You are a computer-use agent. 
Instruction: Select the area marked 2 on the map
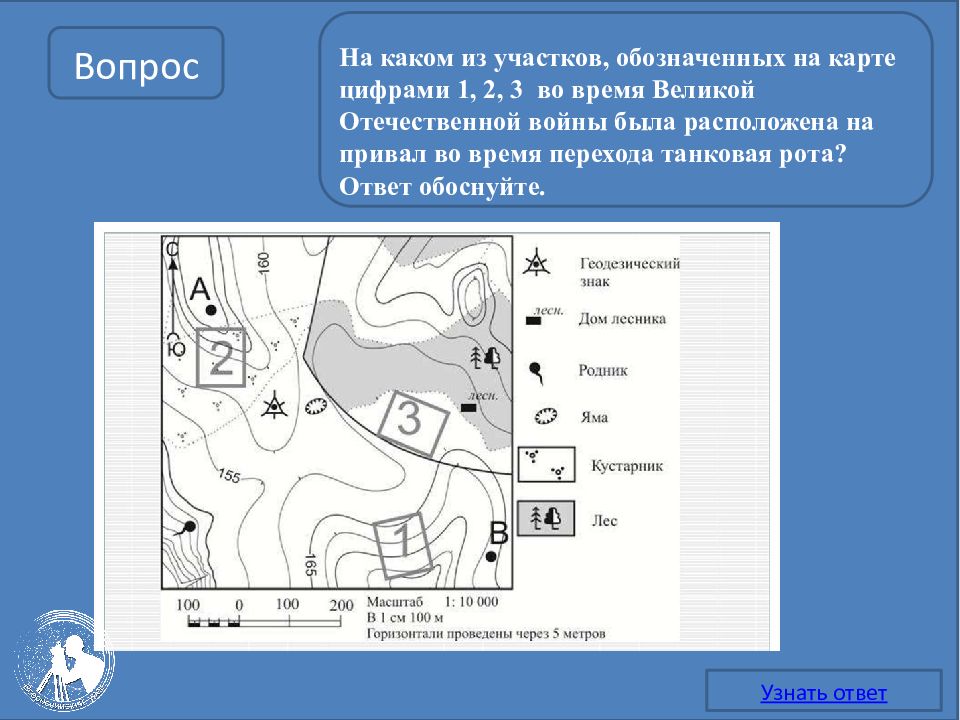[221, 358]
